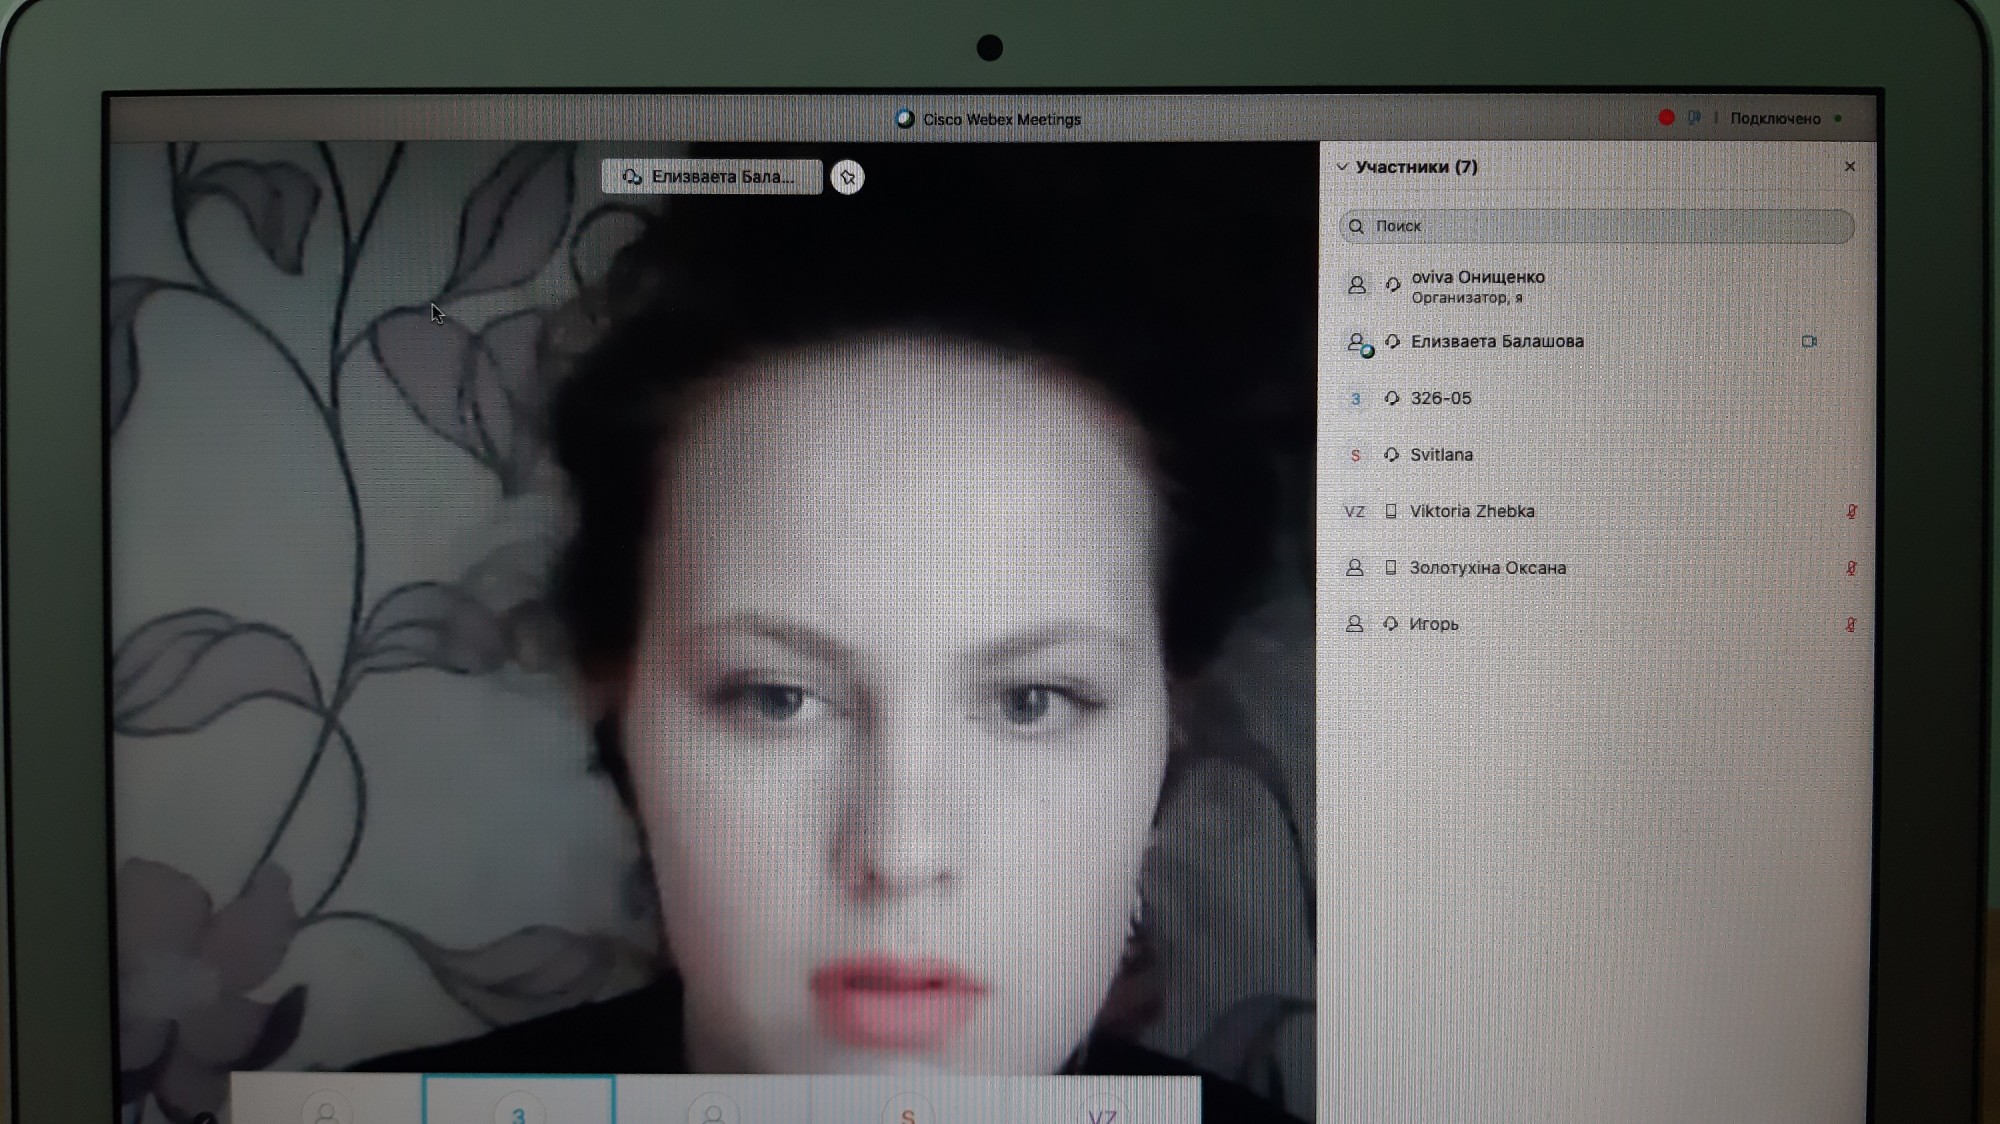Click phone device icon next to Золотухіна Оксана

1390,568
